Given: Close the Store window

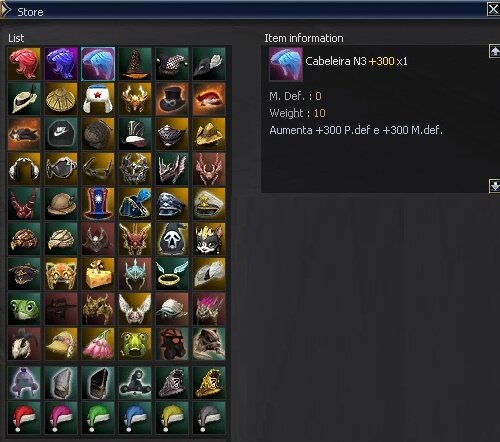Looking at the screenshot, I should tap(493, 9).
